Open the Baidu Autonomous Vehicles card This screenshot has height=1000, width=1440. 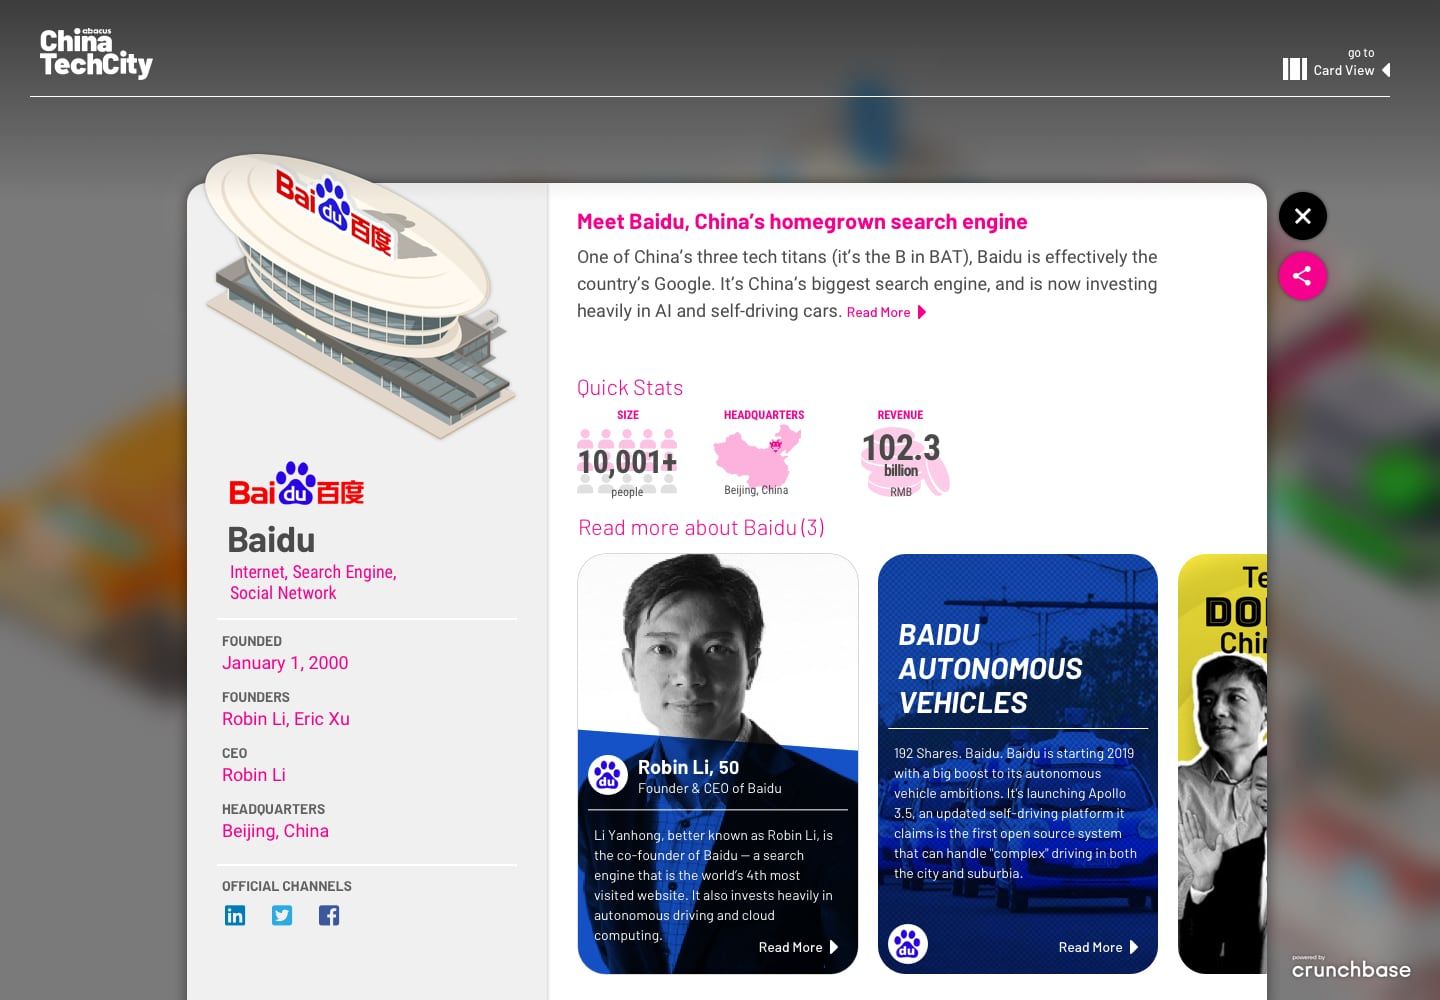point(1018,764)
